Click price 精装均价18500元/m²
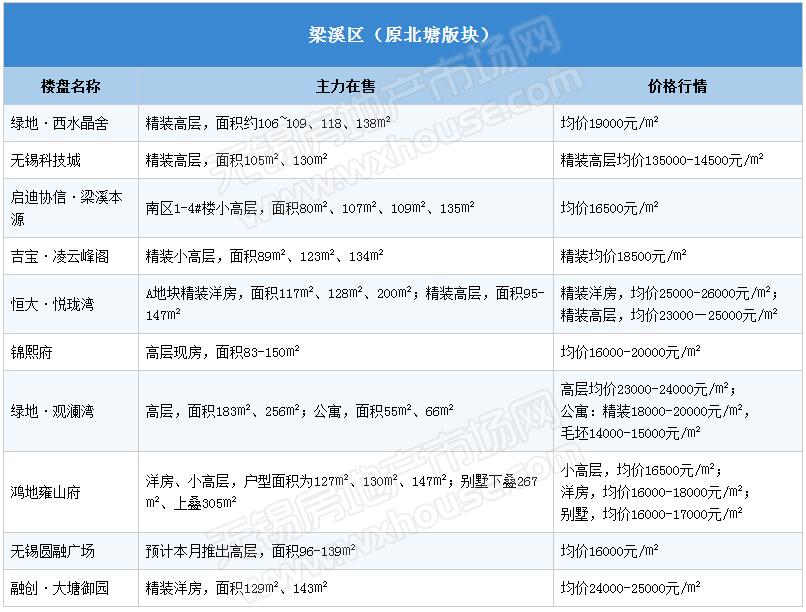 coord(623,256)
